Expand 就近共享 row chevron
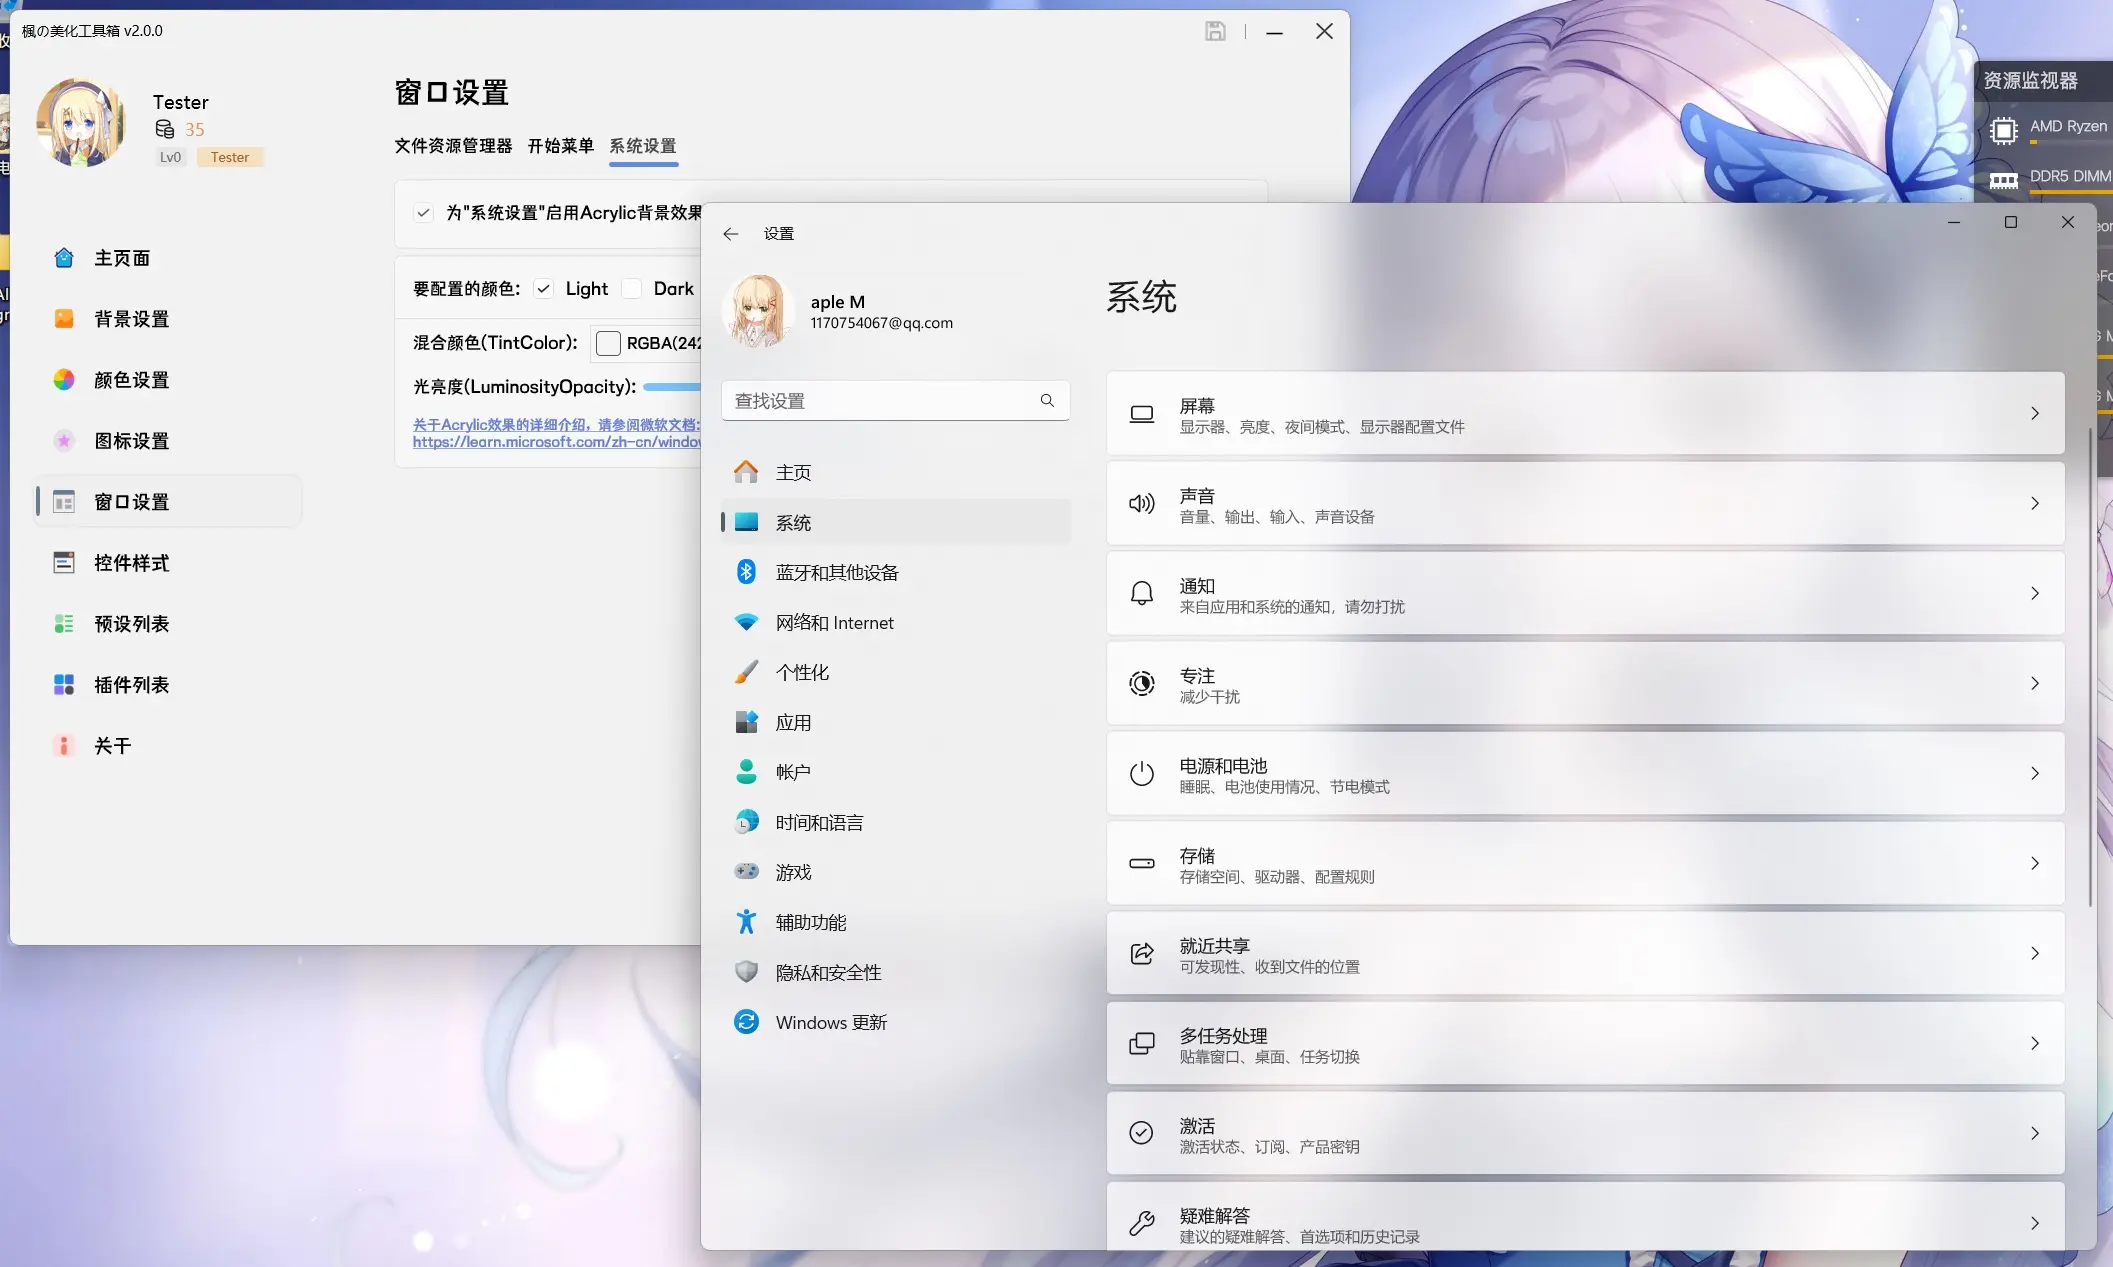Image resolution: width=2113 pixels, height=1267 pixels. [x=2034, y=953]
